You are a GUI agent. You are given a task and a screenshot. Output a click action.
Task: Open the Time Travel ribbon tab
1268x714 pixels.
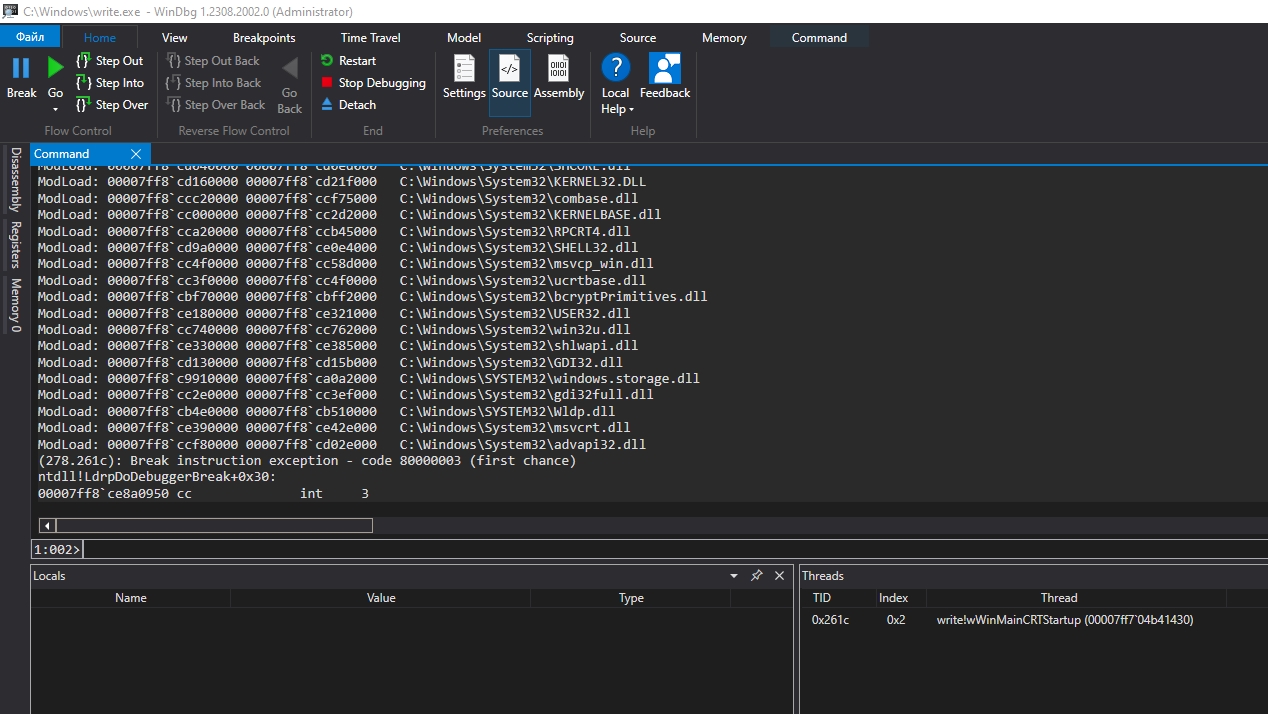[x=370, y=38]
